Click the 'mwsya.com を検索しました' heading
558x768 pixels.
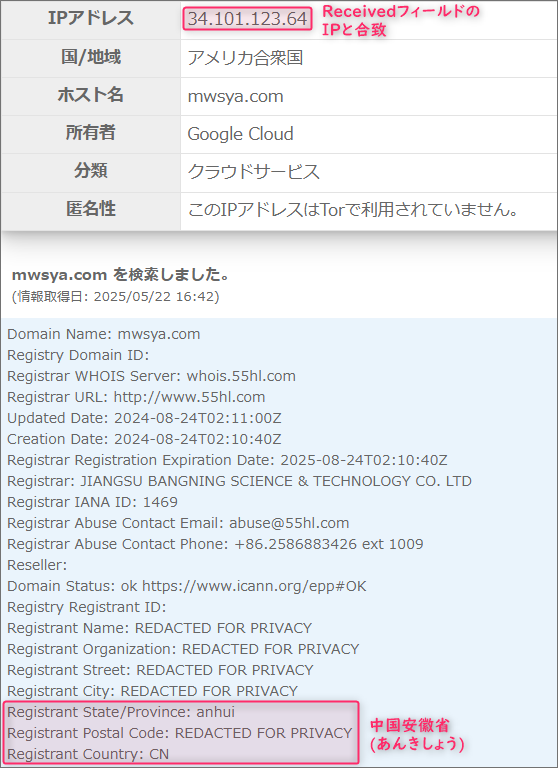coord(121,275)
